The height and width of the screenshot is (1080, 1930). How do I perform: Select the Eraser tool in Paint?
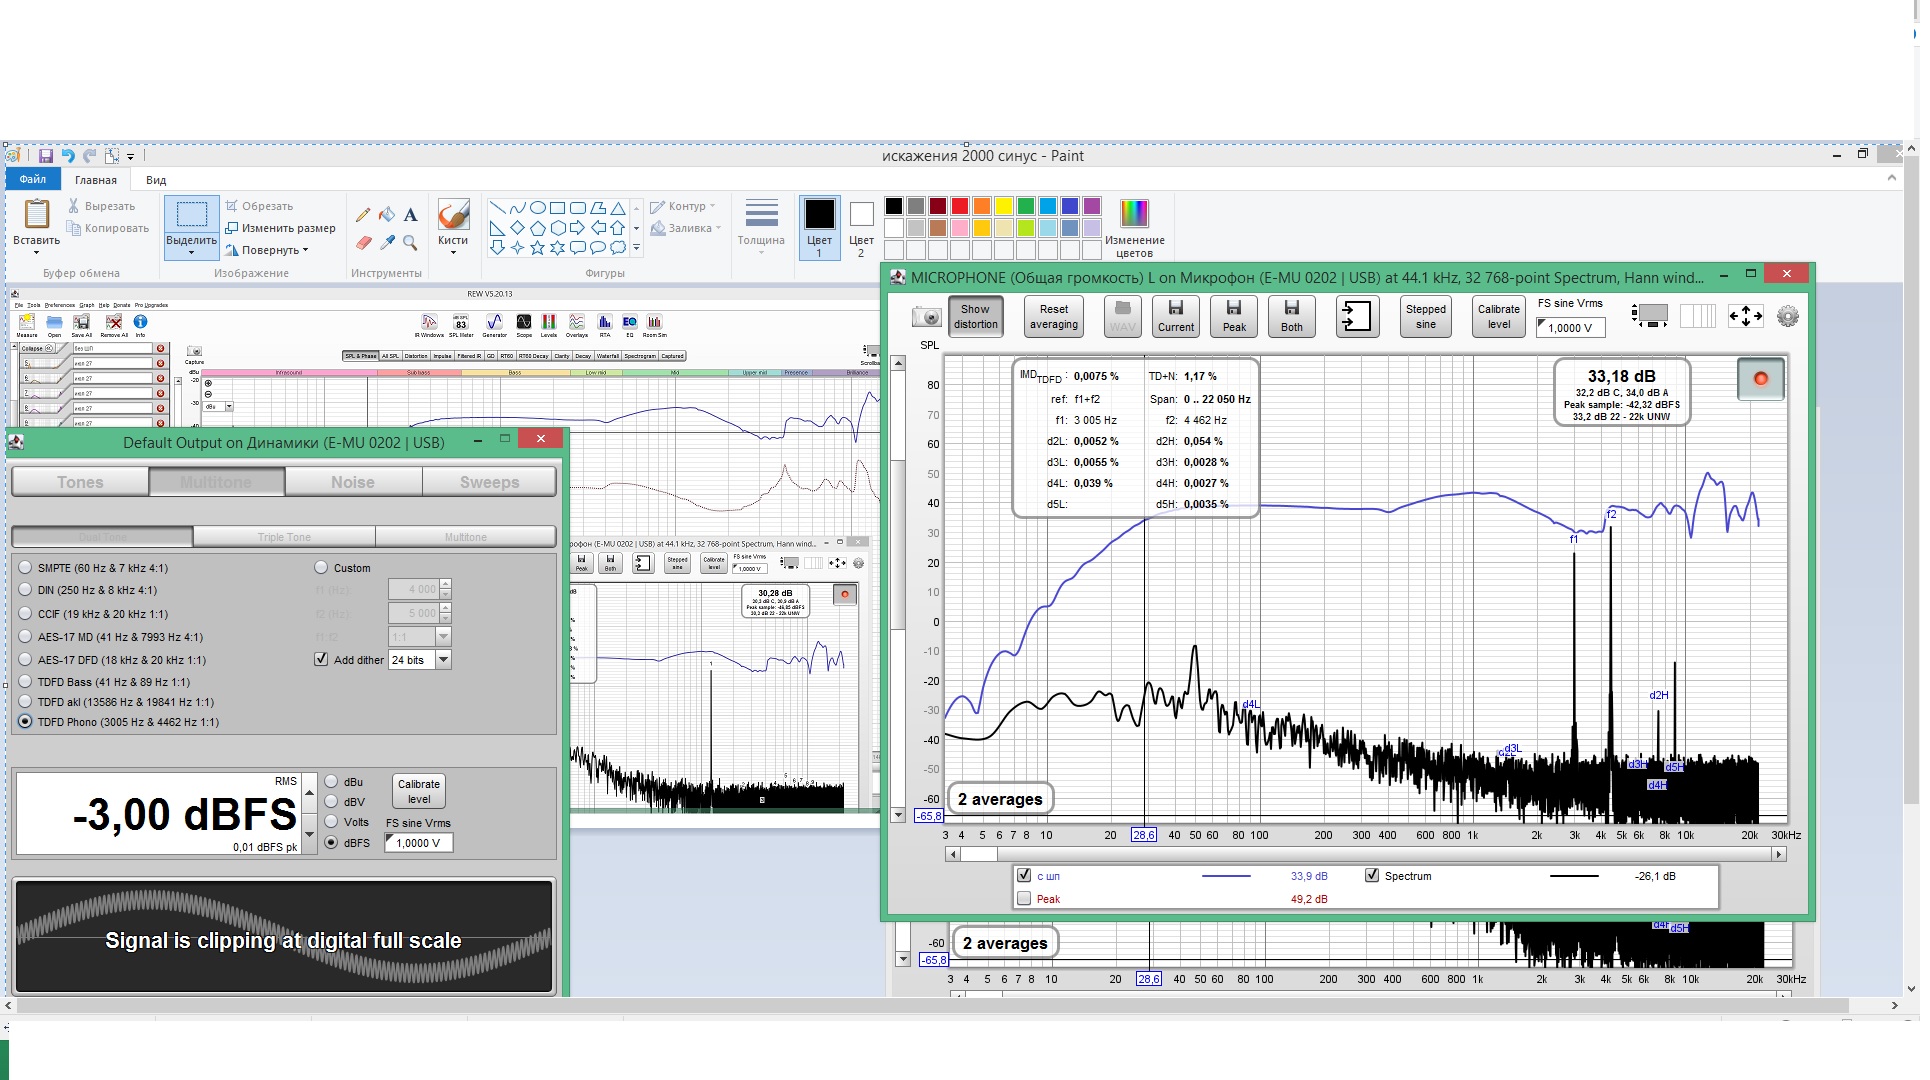363,242
